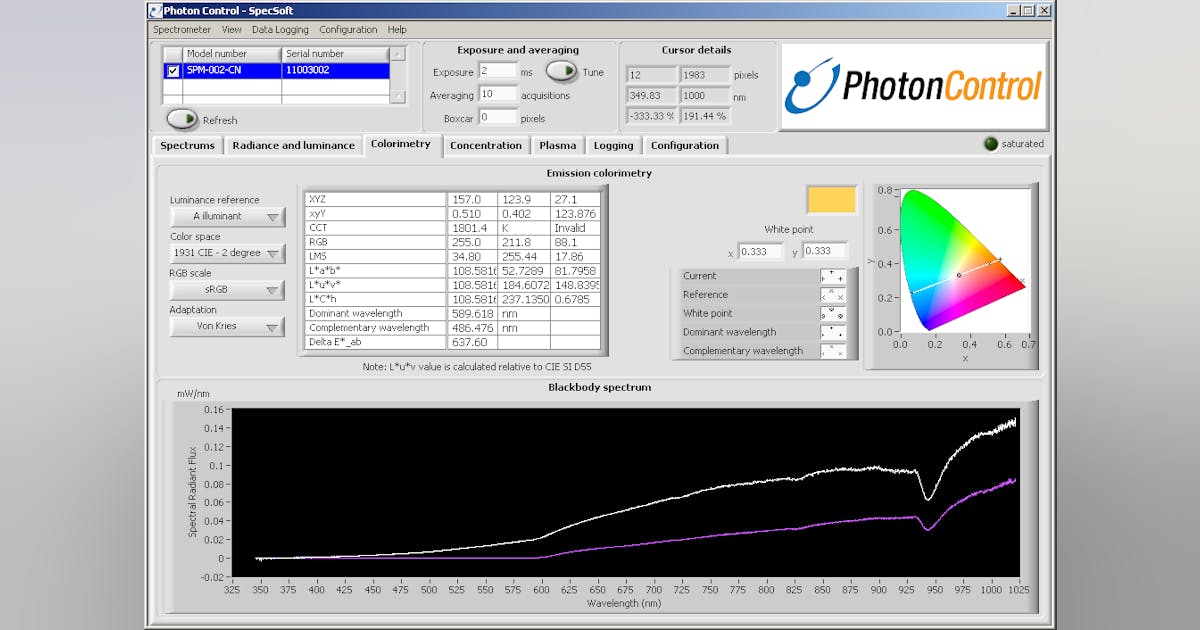Click the SpecSoft title bar application icon
Viewport: 1200px width, 630px height.
[155, 10]
